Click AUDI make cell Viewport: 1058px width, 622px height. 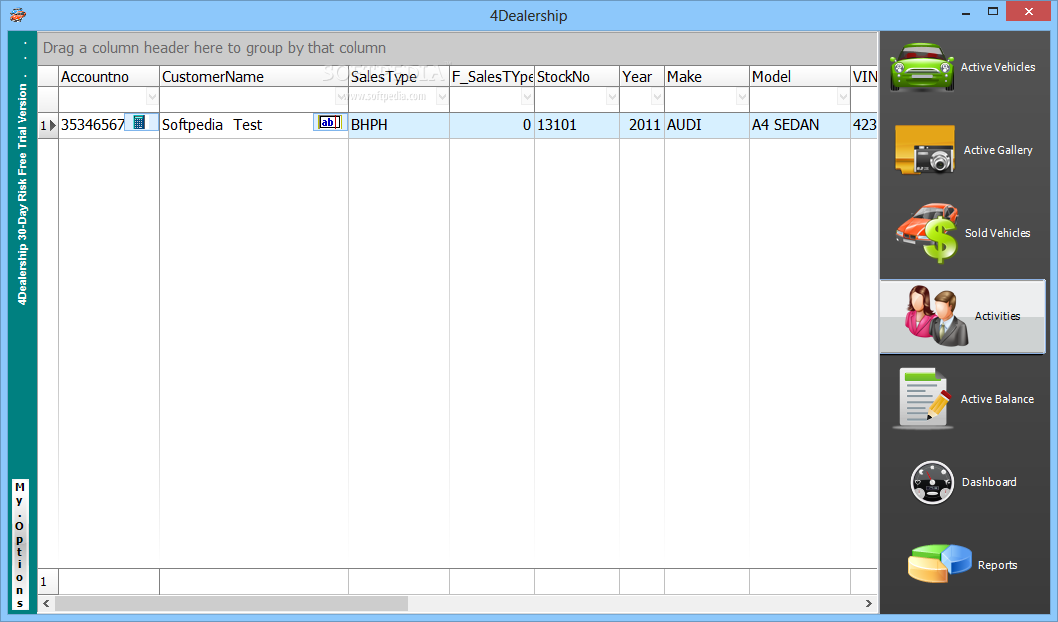click(x=707, y=125)
